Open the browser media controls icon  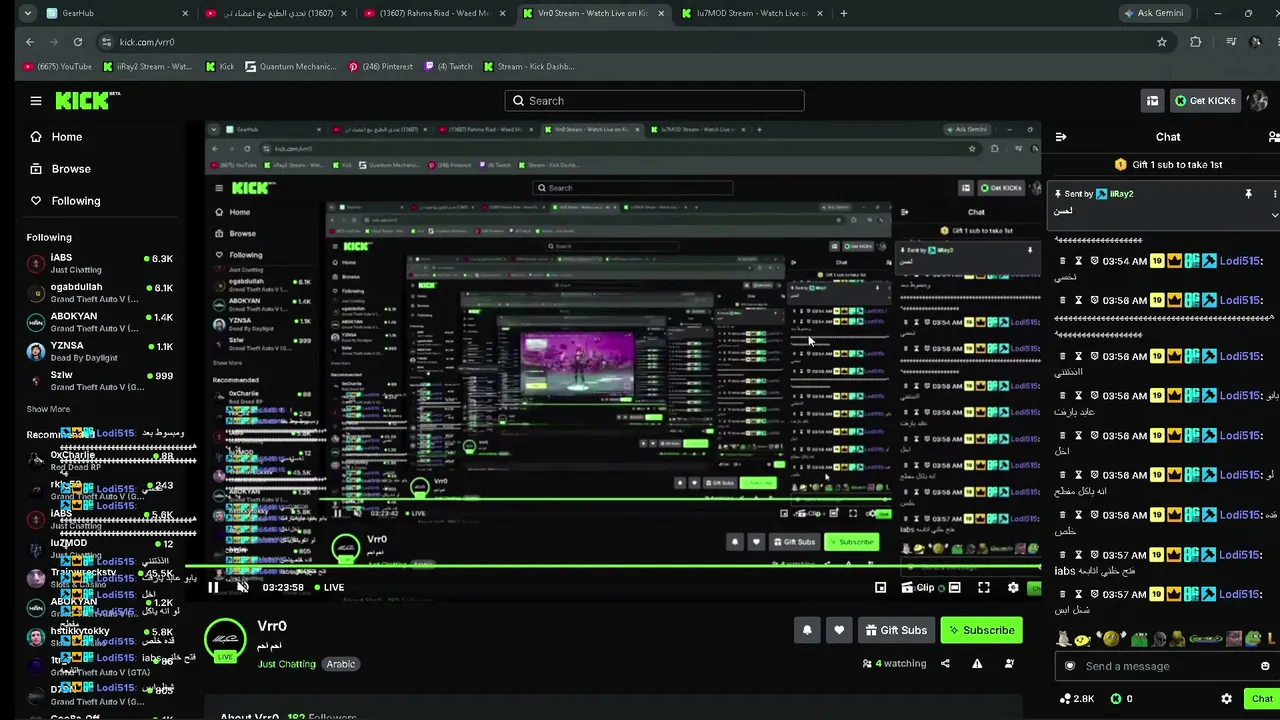tap(1231, 42)
